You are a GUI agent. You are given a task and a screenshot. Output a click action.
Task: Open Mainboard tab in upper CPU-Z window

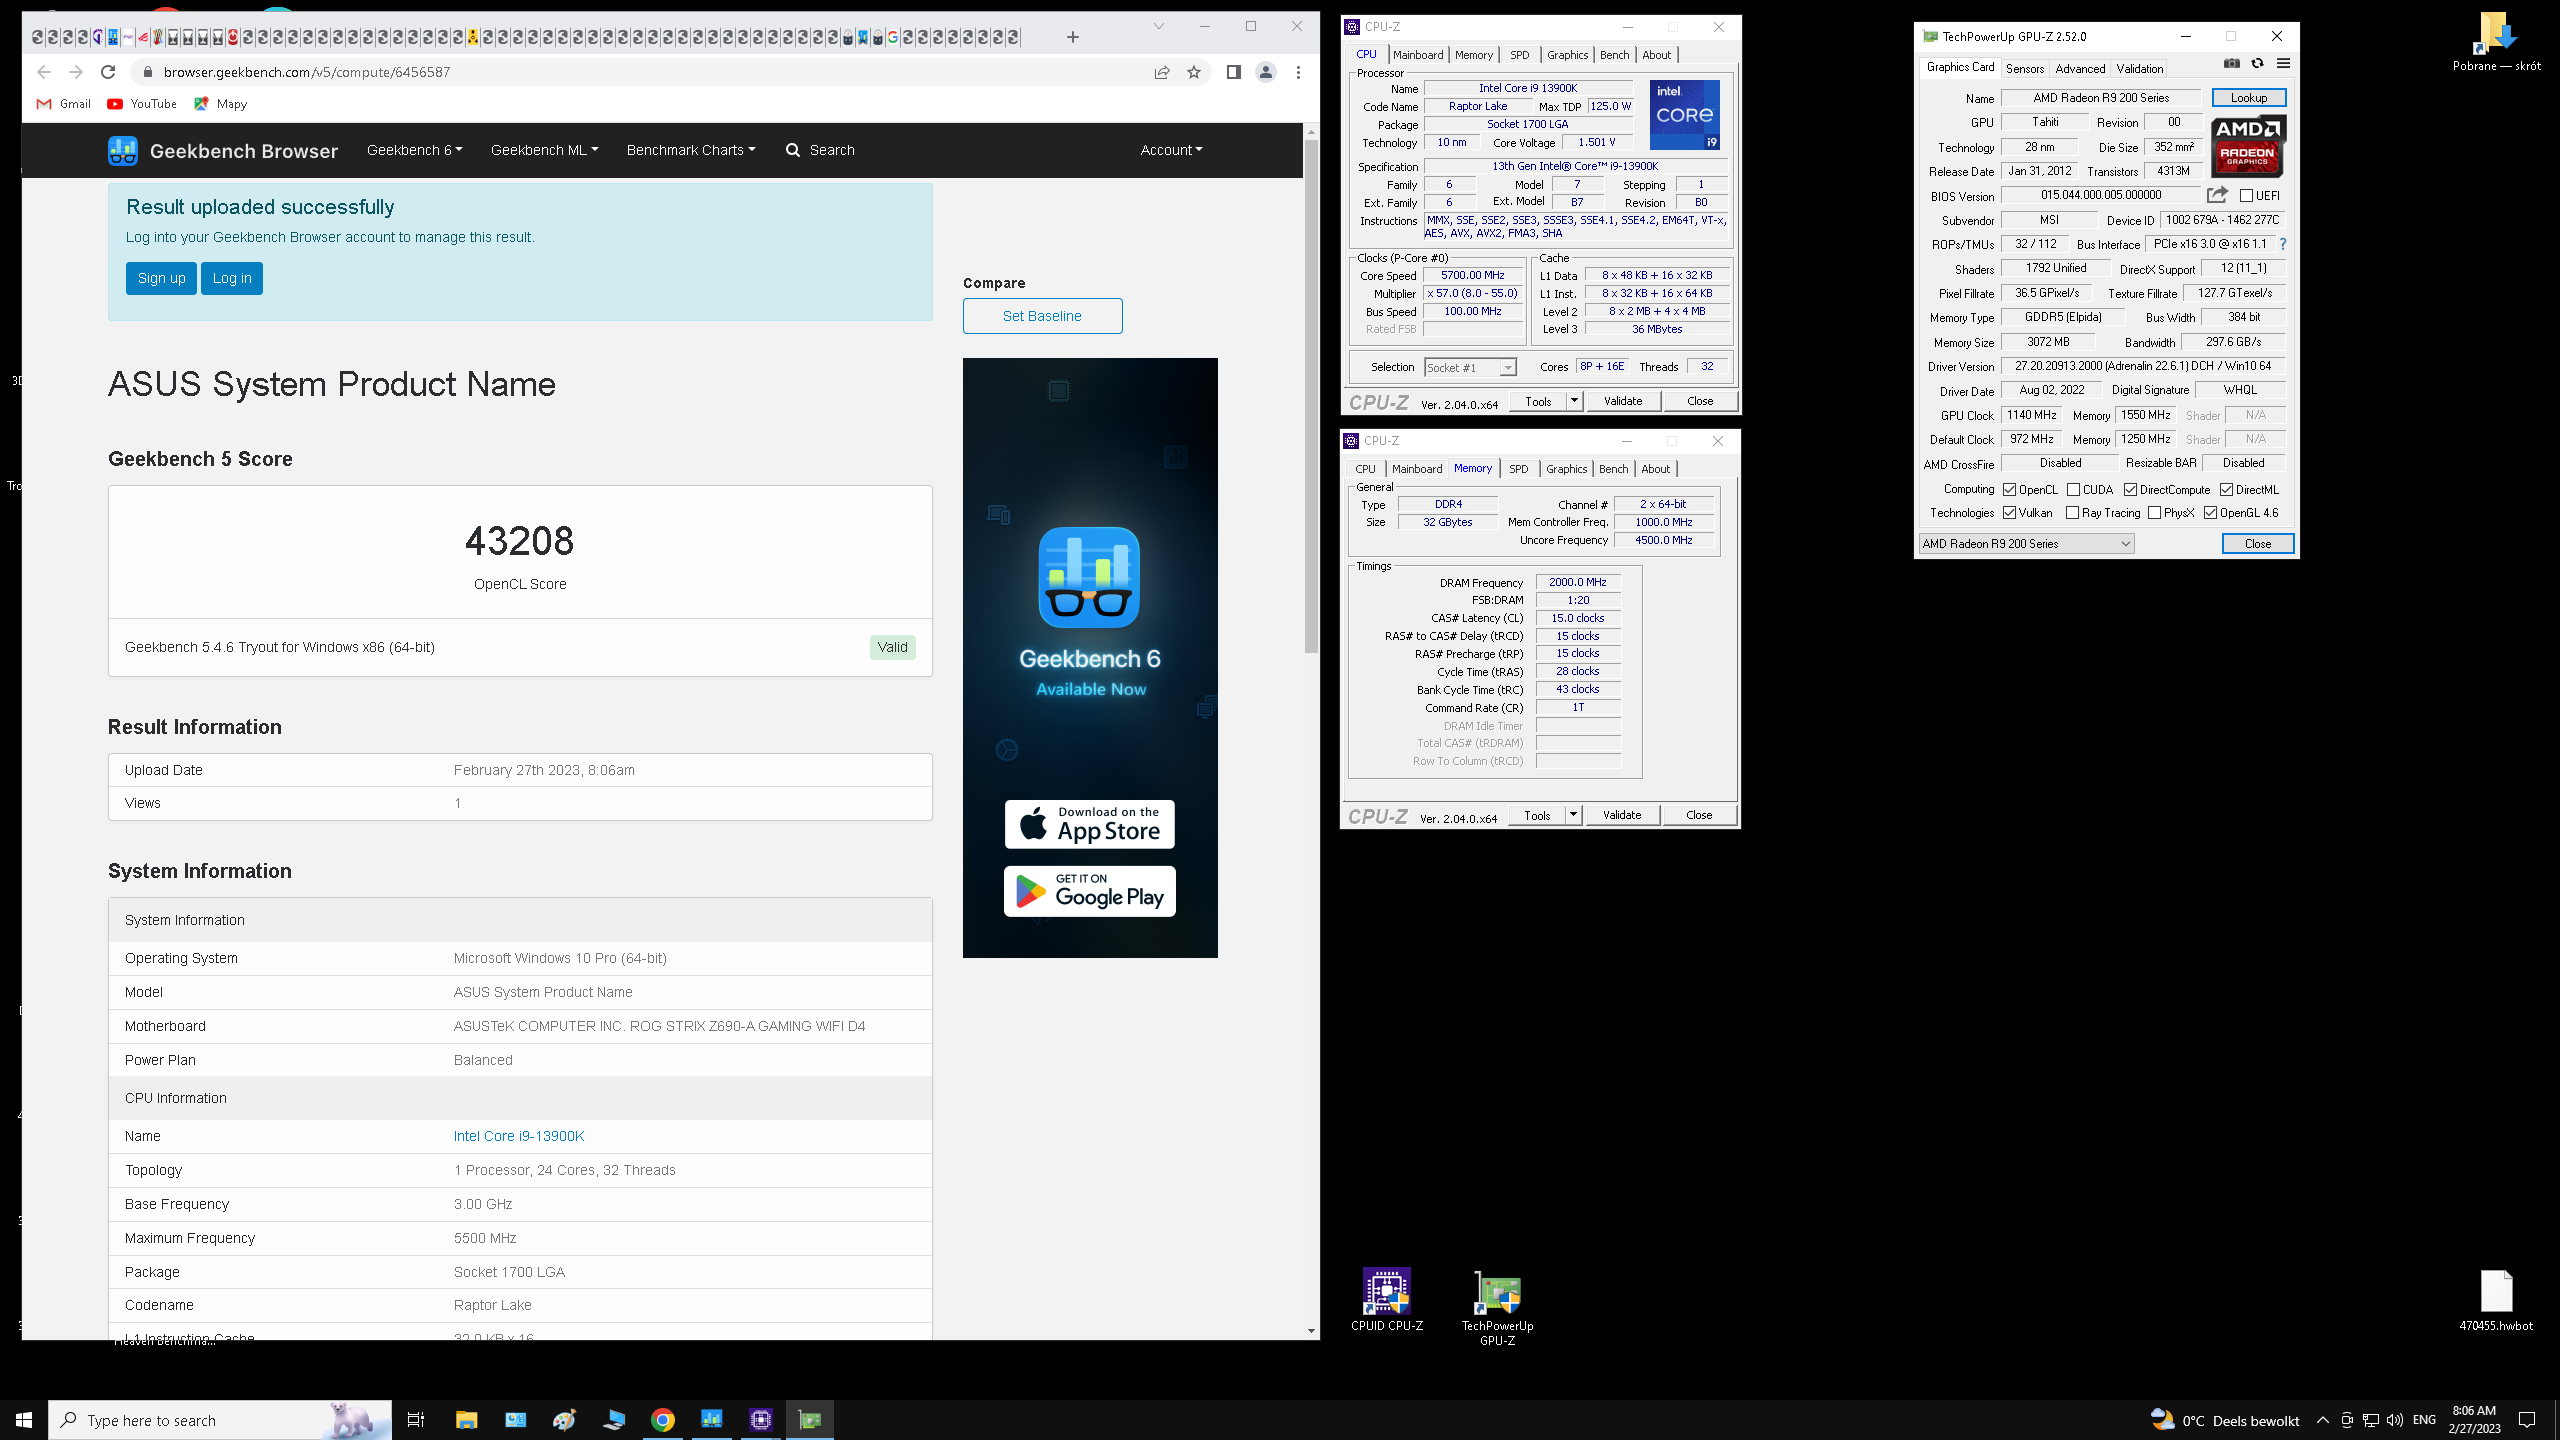(x=1418, y=55)
